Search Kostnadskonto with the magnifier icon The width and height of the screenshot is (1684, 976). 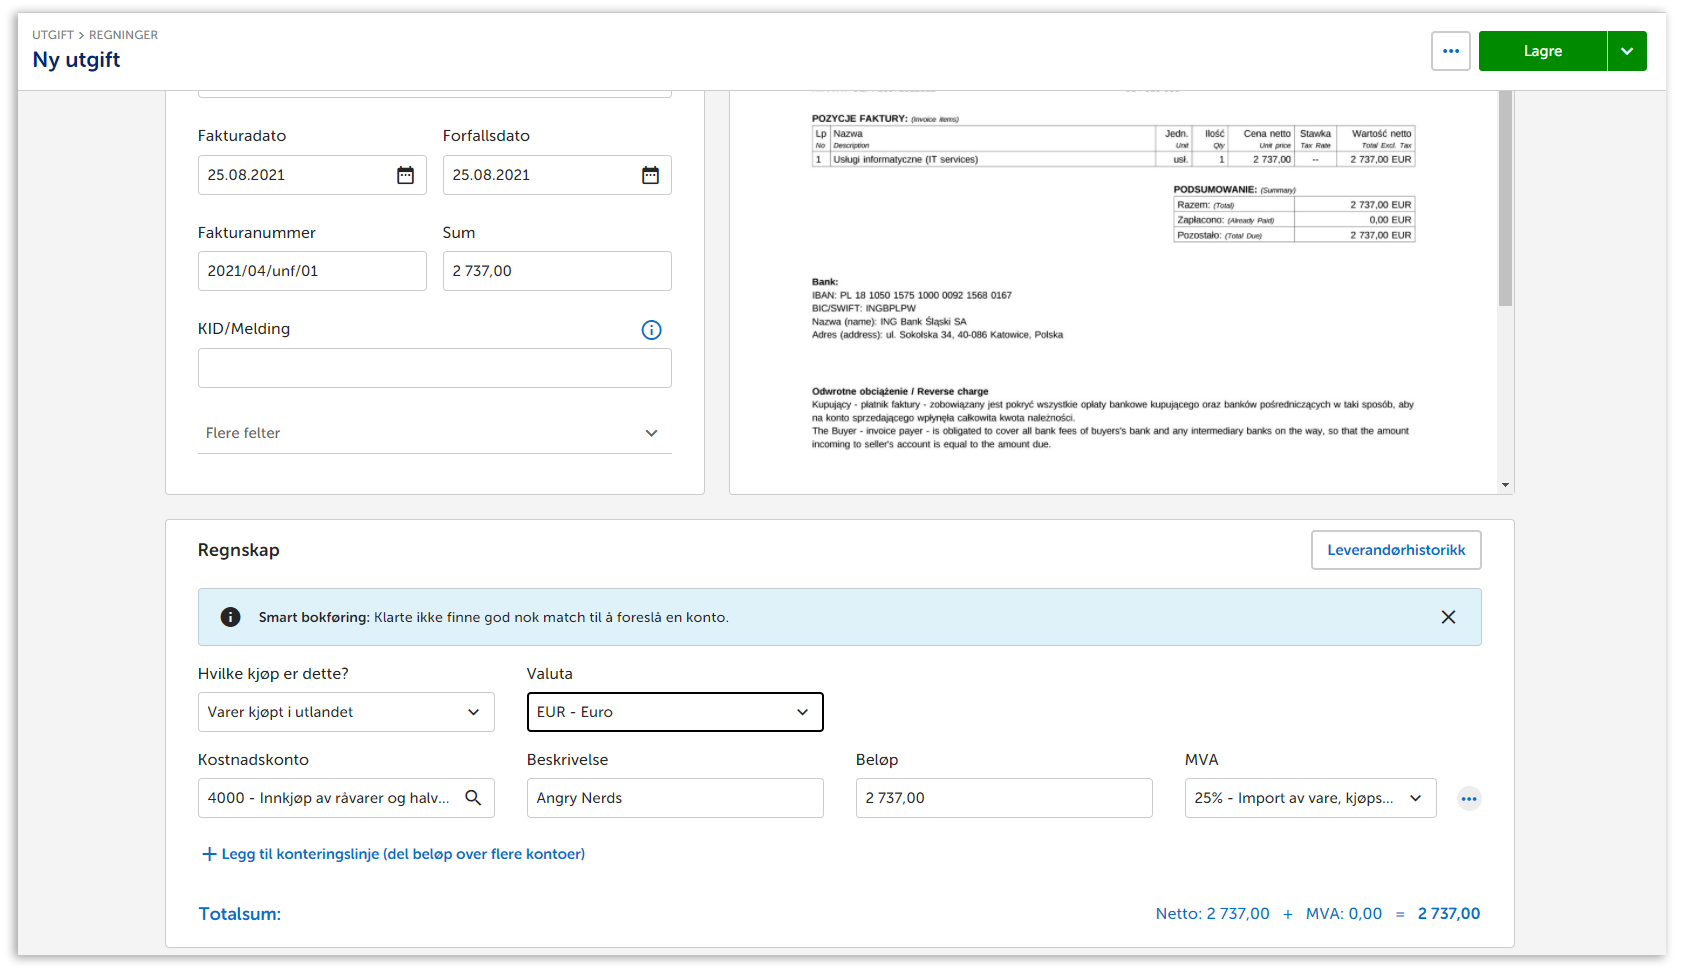click(x=473, y=798)
